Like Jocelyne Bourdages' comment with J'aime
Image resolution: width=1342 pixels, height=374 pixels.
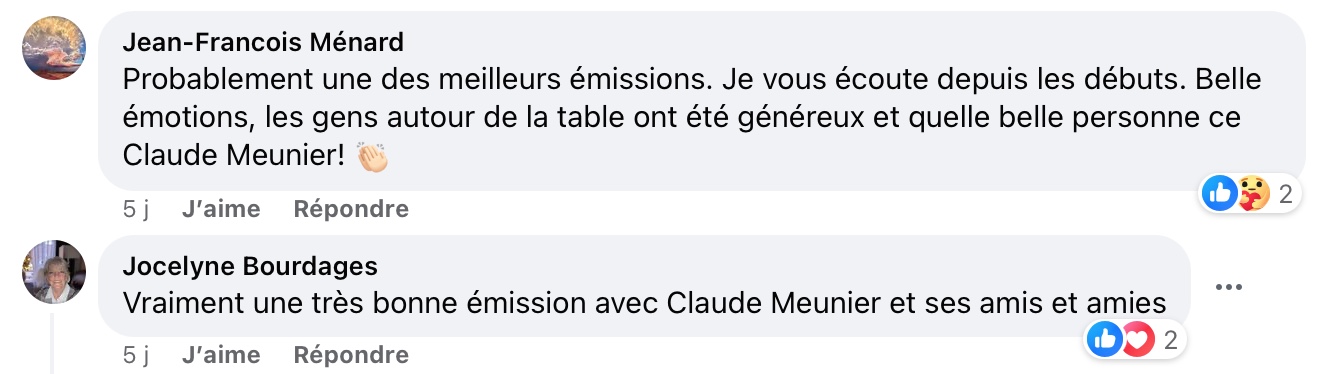click(221, 355)
